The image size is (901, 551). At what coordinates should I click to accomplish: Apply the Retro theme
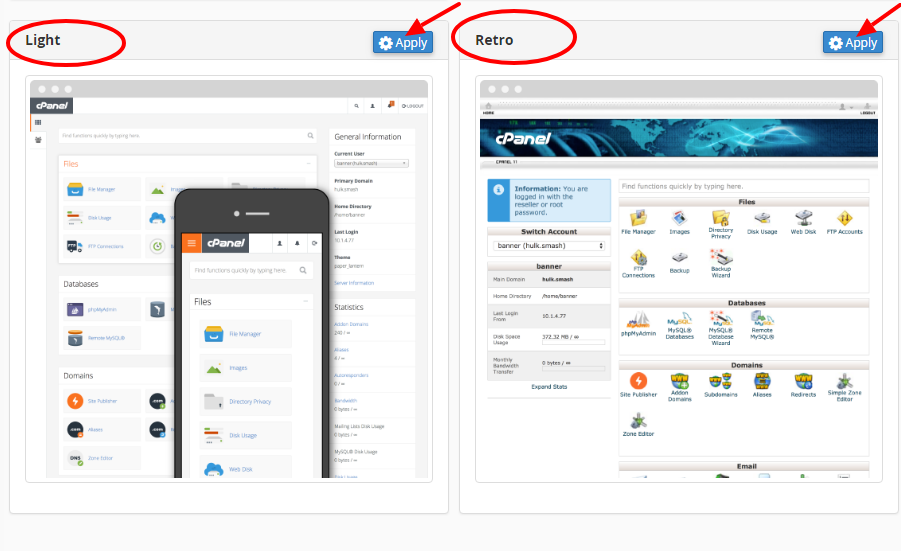tap(853, 43)
